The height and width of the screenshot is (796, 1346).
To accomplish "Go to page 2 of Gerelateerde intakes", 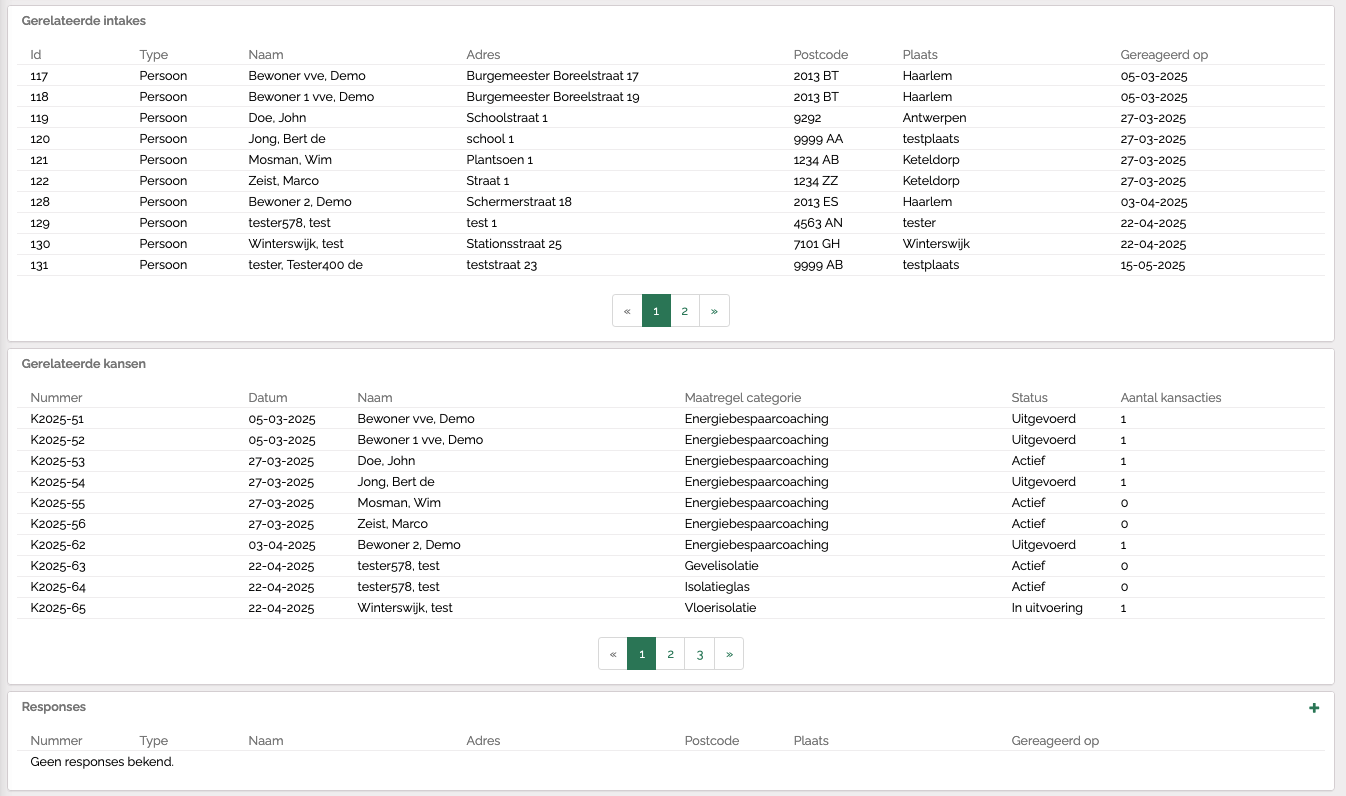I will [x=684, y=311].
